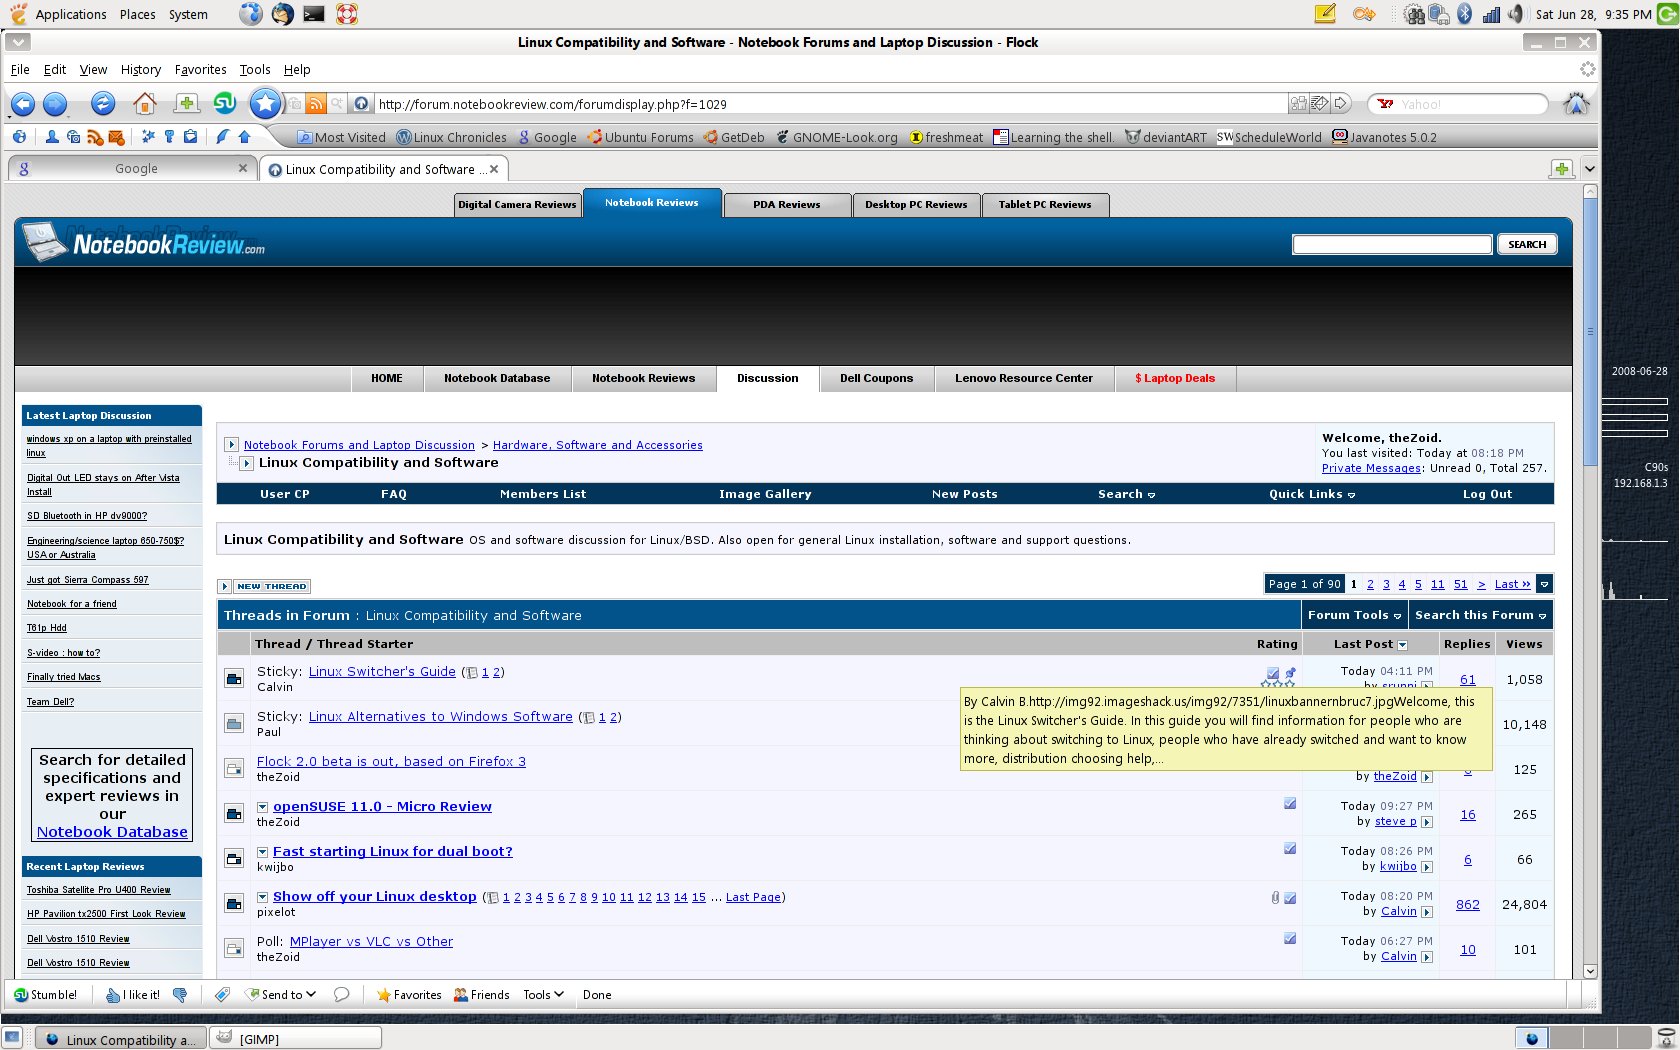Click the Bluetooth tray icon
This screenshot has width=1680, height=1050.
coord(1465,14)
